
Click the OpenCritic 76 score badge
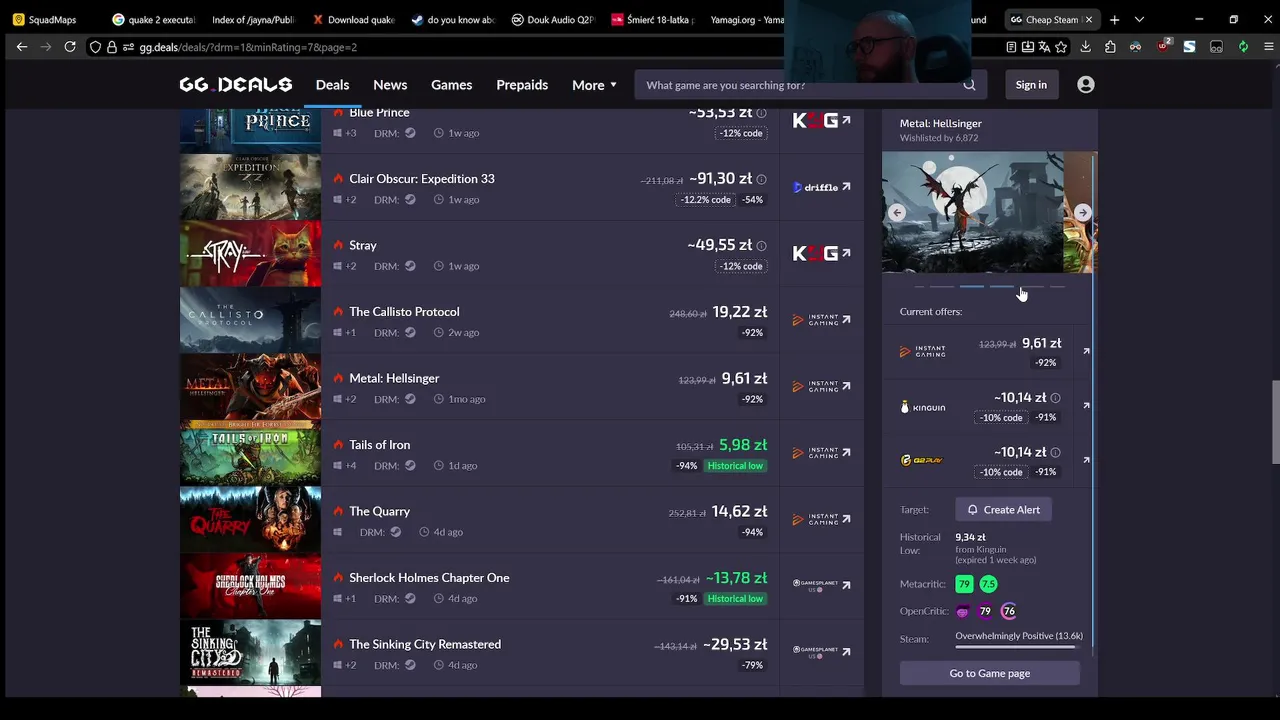click(1008, 611)
